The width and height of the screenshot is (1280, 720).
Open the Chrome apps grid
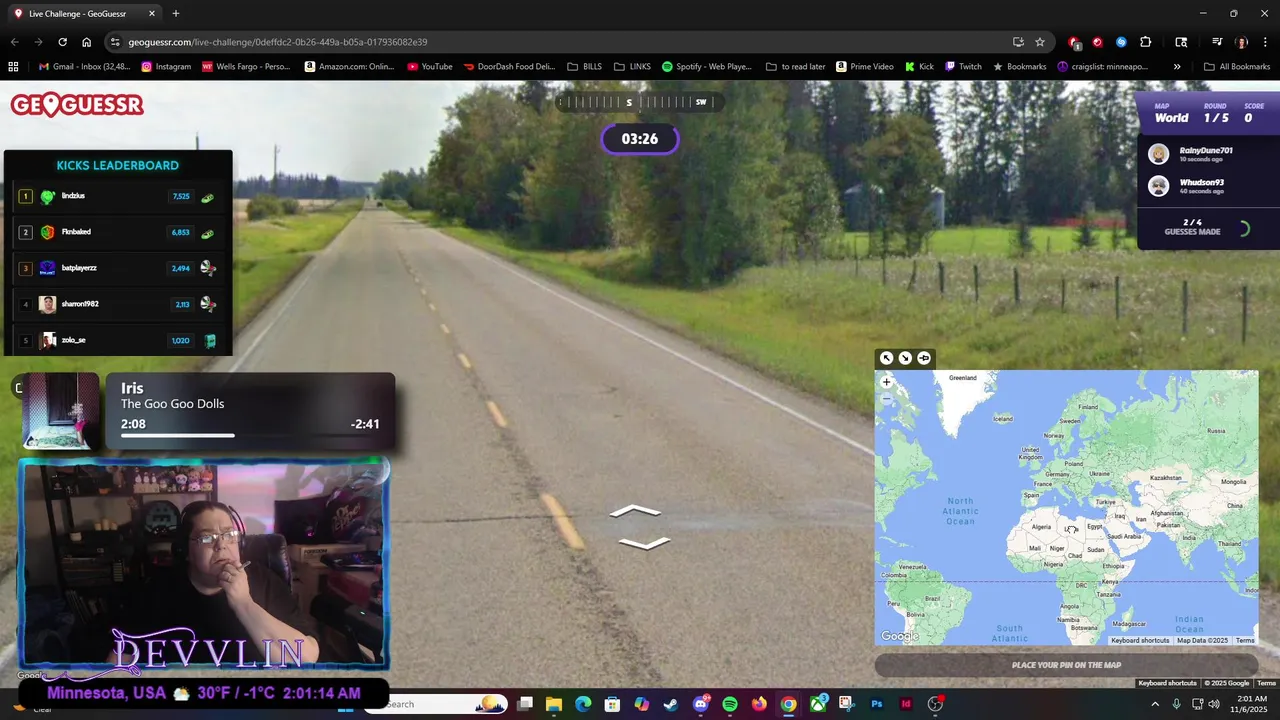[13, 67]
